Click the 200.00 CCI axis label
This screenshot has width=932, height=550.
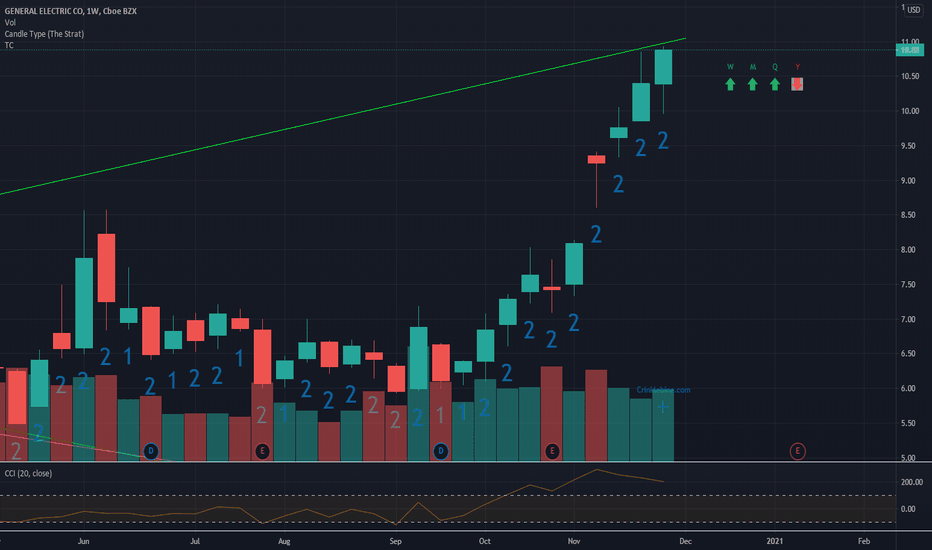[x=912, y=482]
